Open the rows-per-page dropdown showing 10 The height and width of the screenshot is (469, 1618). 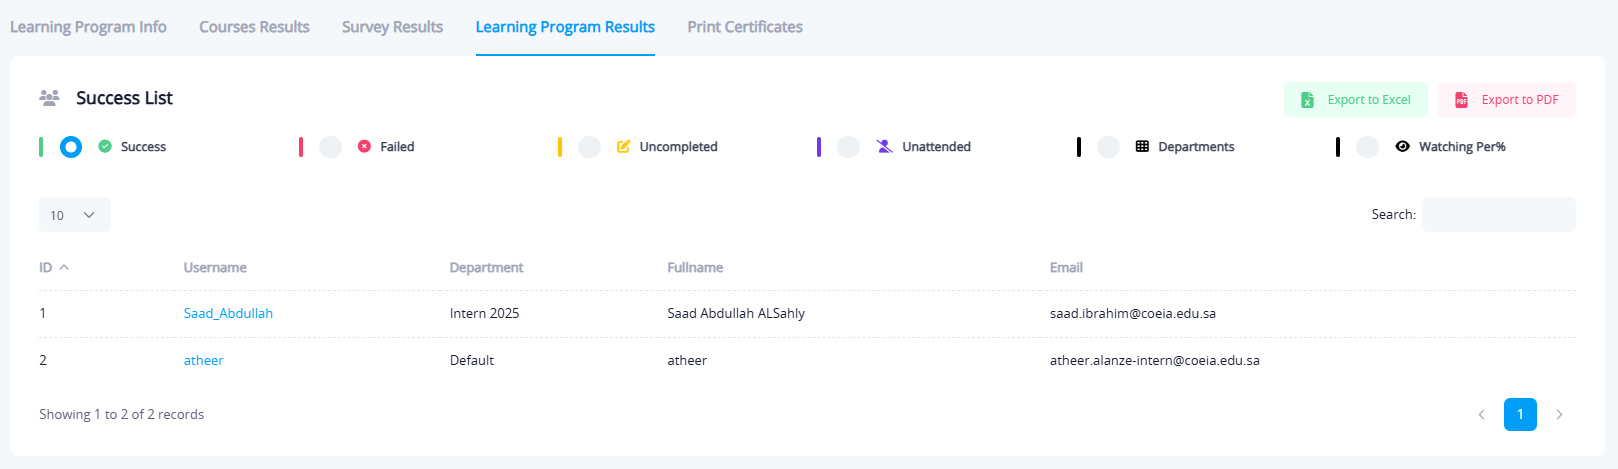[74, 215]
